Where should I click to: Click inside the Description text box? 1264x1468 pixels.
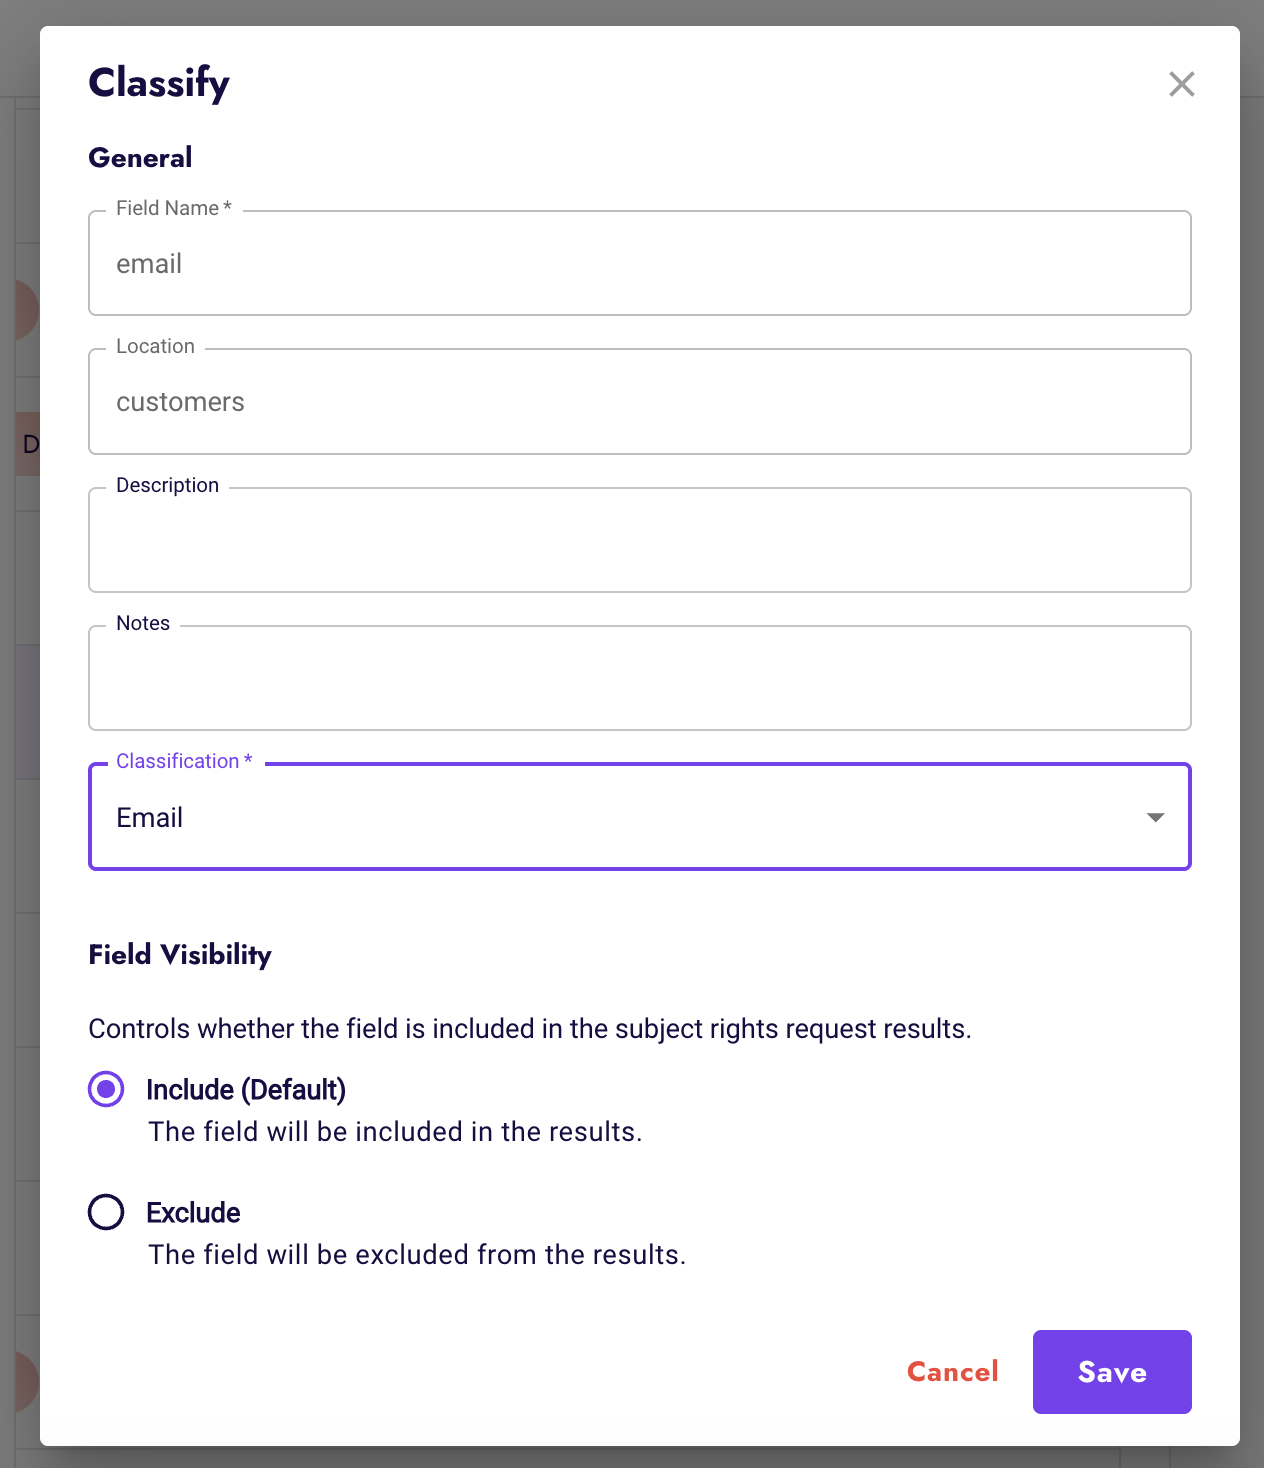640,540
